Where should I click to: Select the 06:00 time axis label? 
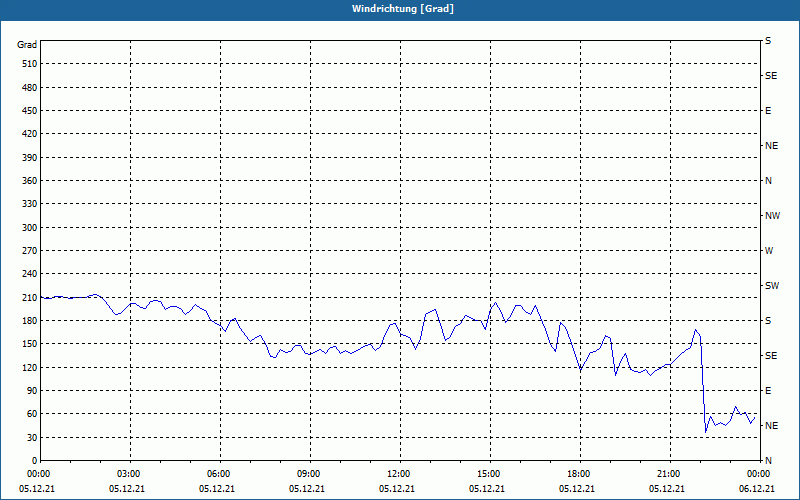pyautogui.click(x=220, y=474)
